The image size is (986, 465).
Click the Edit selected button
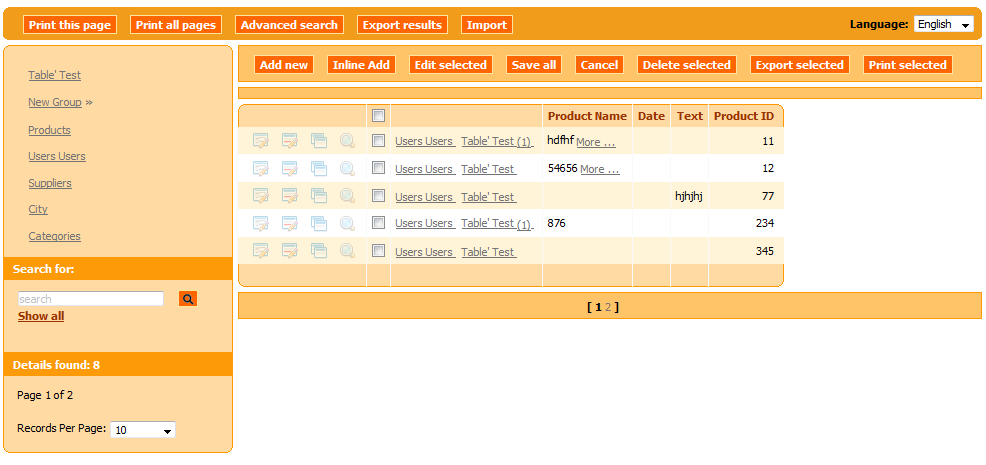tap(451, 65)
